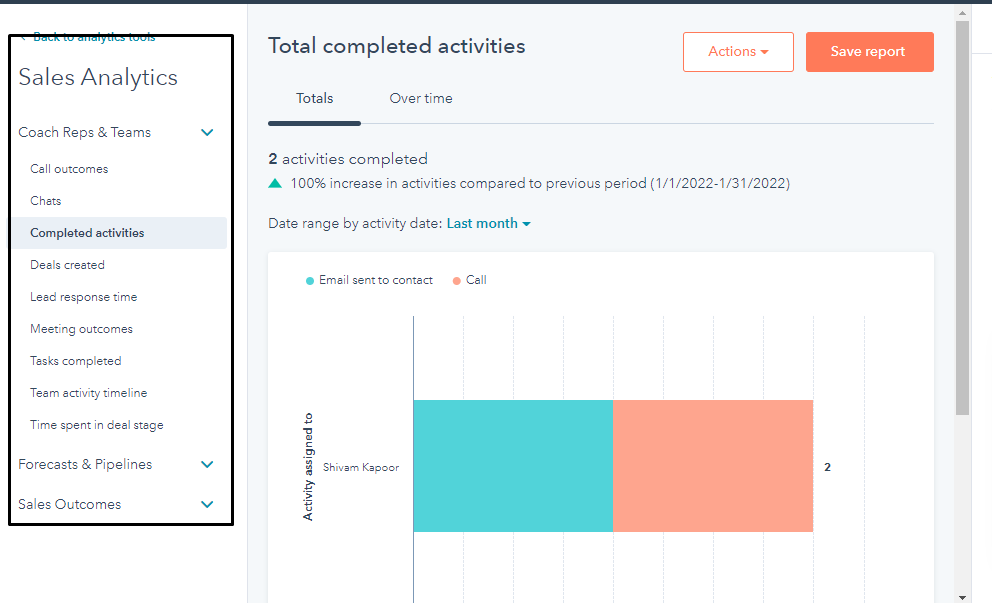This screenshot has width=992, height=603.
Task: Open the Call outcomes report
Action: [x=69, y=169]
